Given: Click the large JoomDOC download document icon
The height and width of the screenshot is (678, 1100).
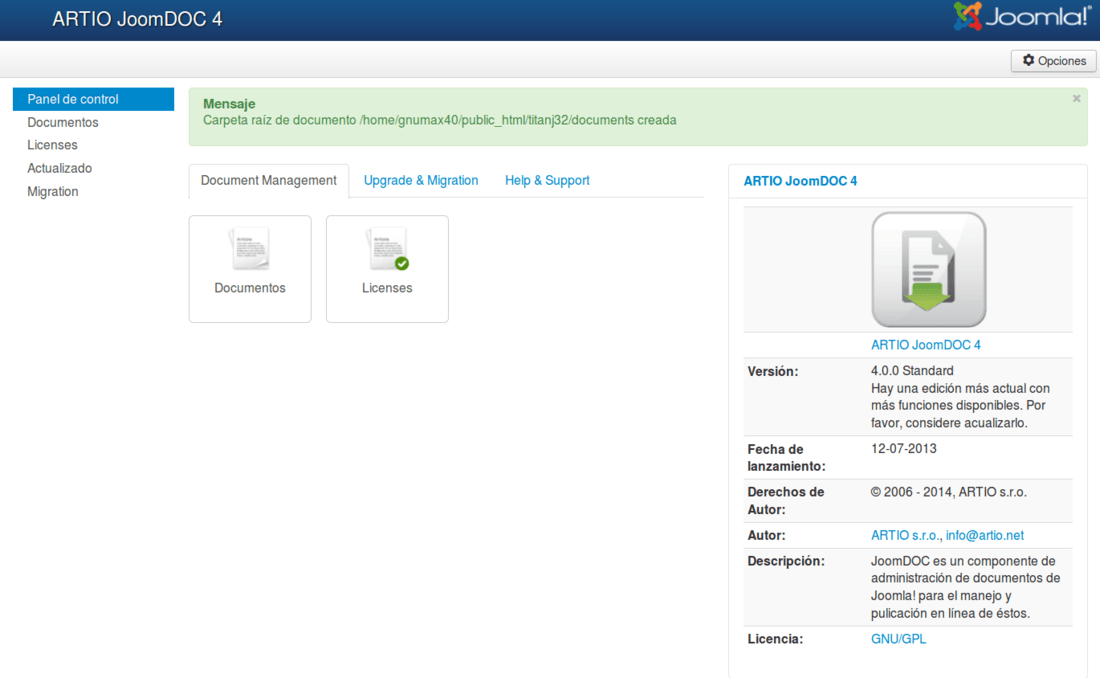Looking at the screenshot, I should 929,270.
